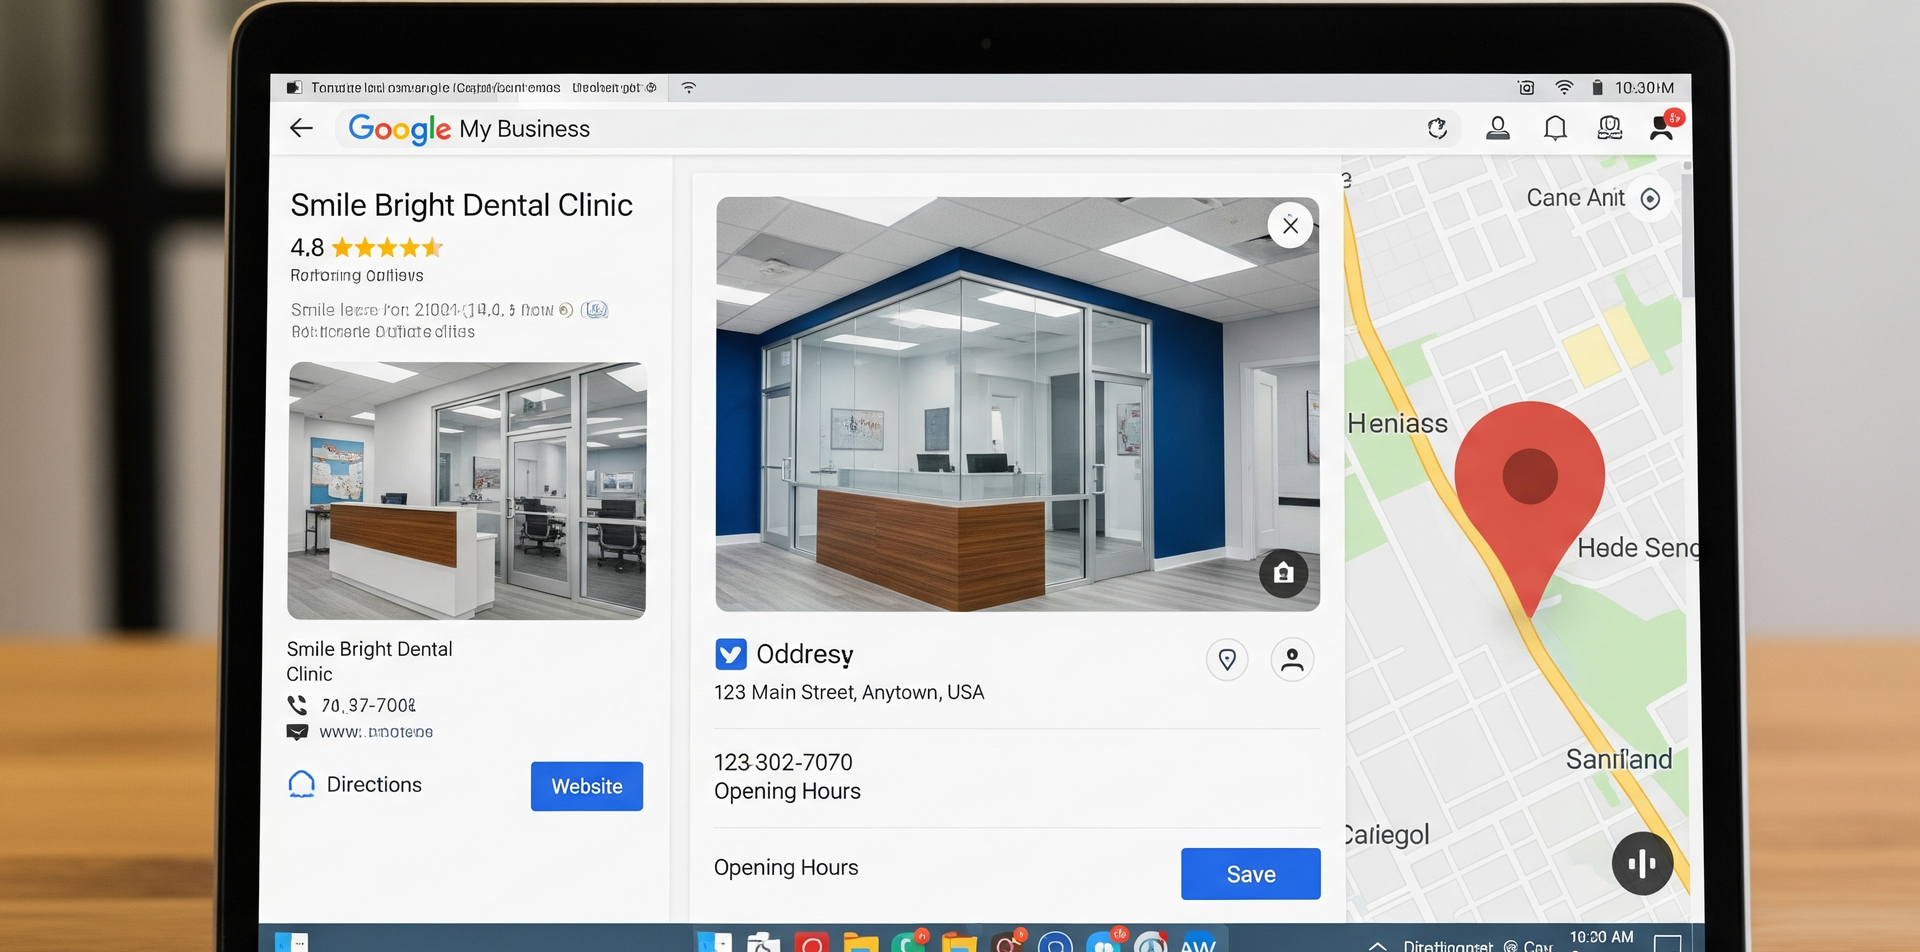Click the dark round audio button on map

[1642, 863]
